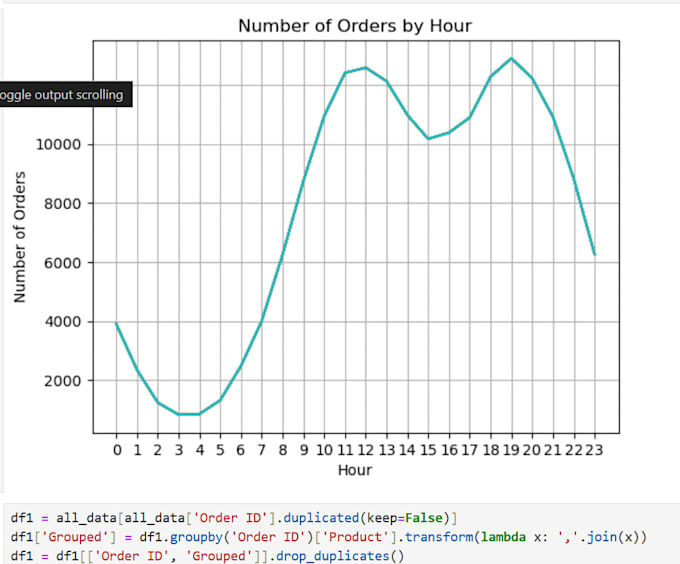Click the x-axis tick label 7
The width and height of the screenshot is (680, 564).
coord(262,450)
